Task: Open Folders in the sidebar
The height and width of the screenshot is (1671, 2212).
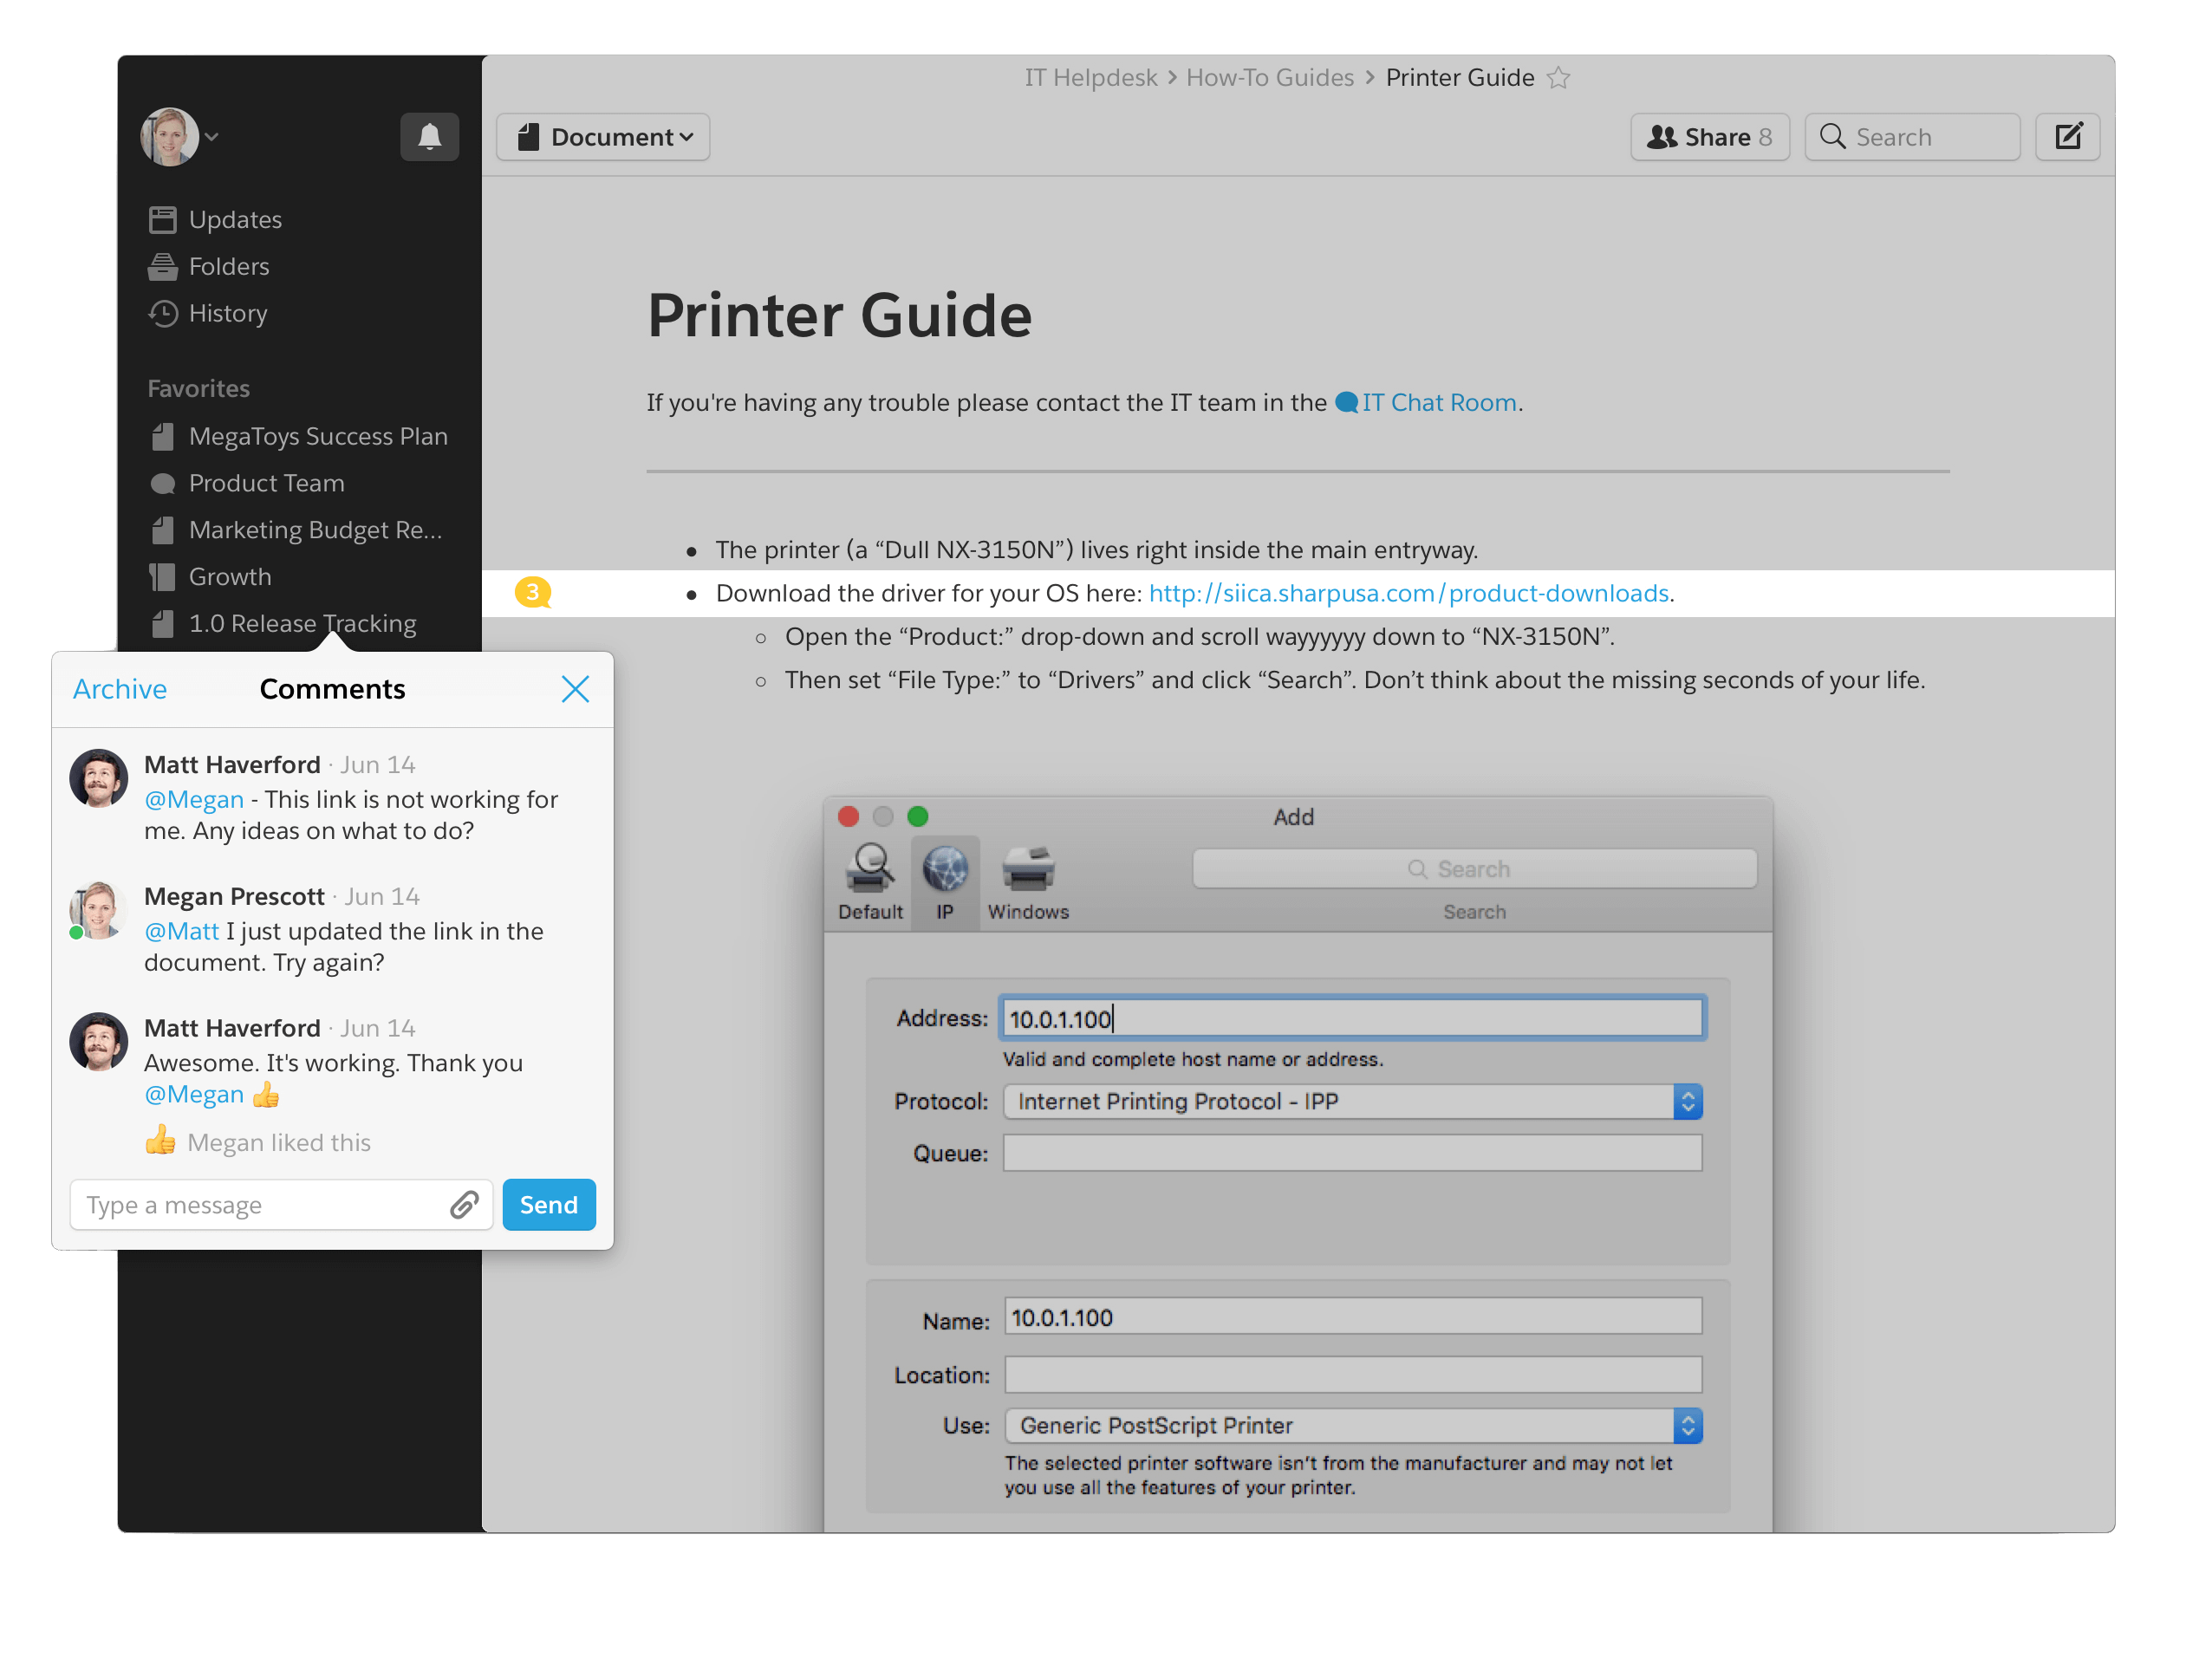Action: click(228, 266)
